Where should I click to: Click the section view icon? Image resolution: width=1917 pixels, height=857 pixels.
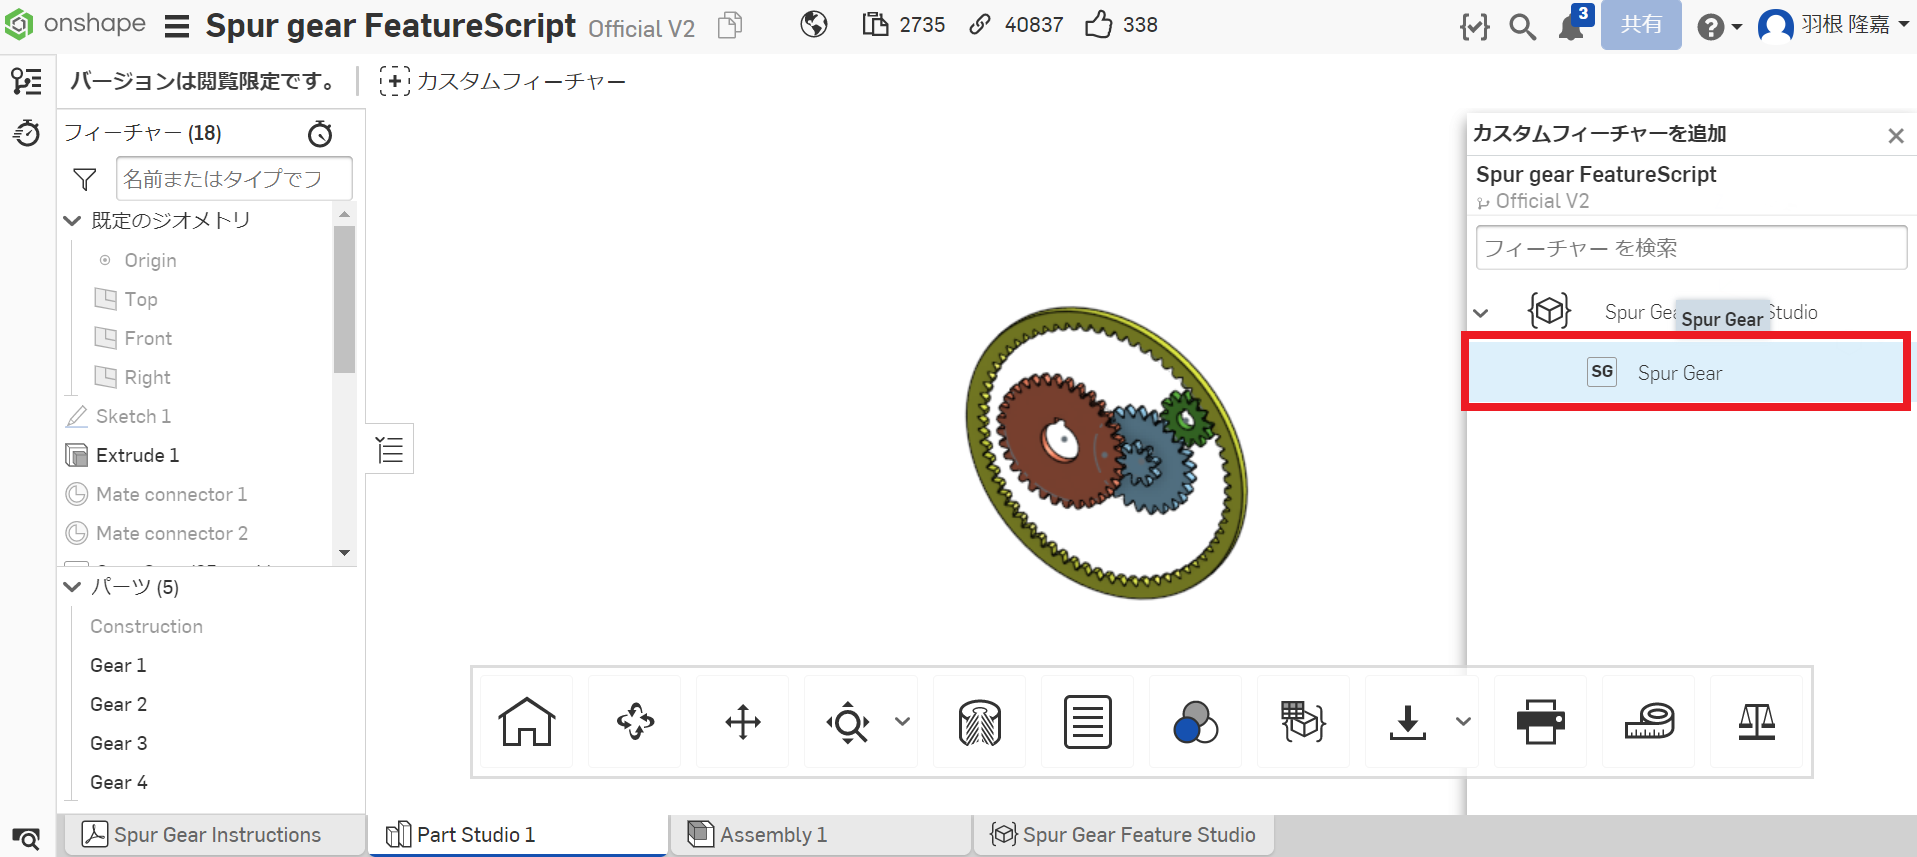[x=980, y=722]
